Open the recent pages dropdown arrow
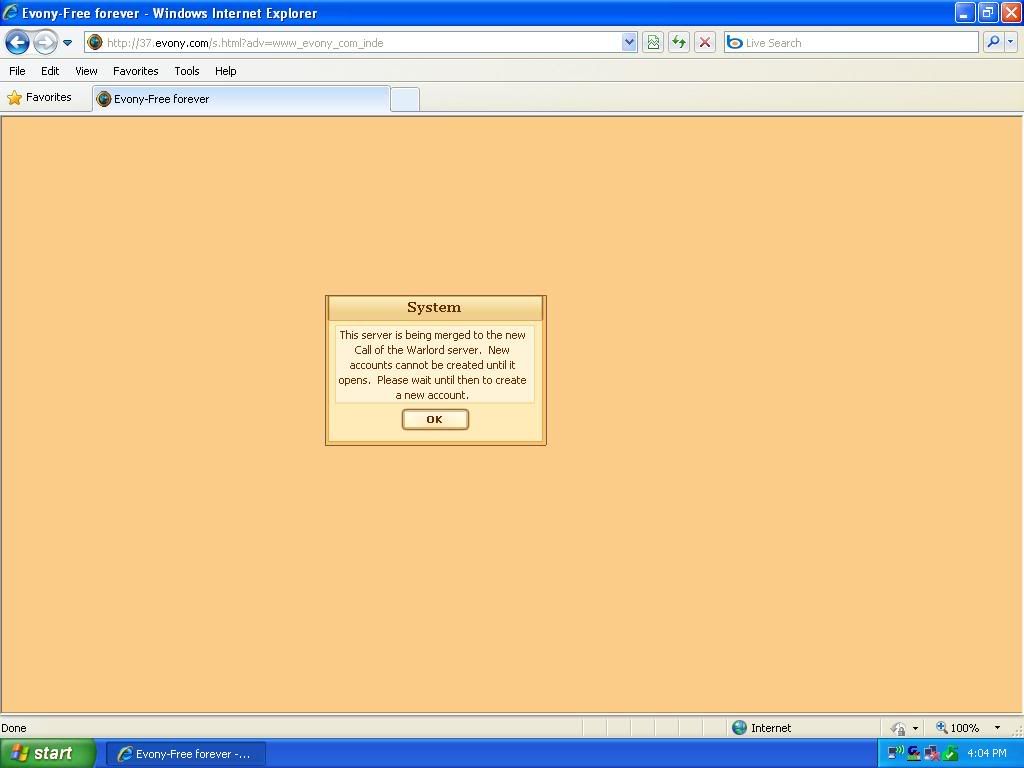1024x768 pixels. [x=68, y=43]
